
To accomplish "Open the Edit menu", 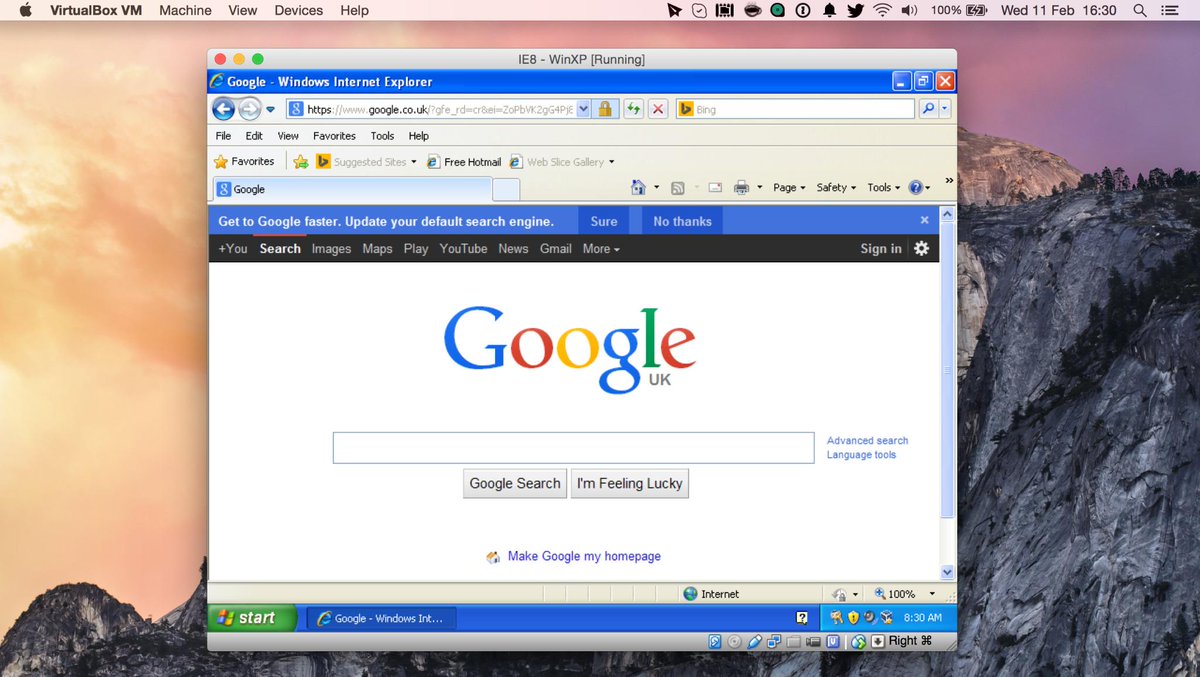I will 254,136.
